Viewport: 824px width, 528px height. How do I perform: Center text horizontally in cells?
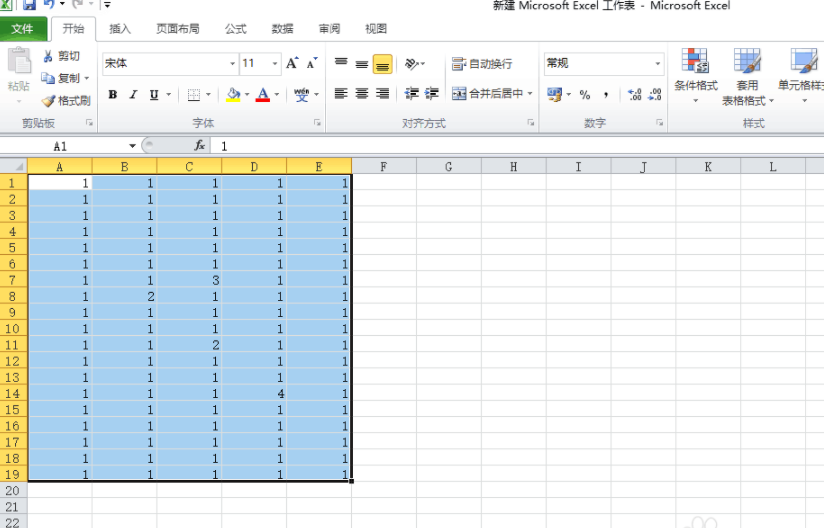(x=361, y=94)
